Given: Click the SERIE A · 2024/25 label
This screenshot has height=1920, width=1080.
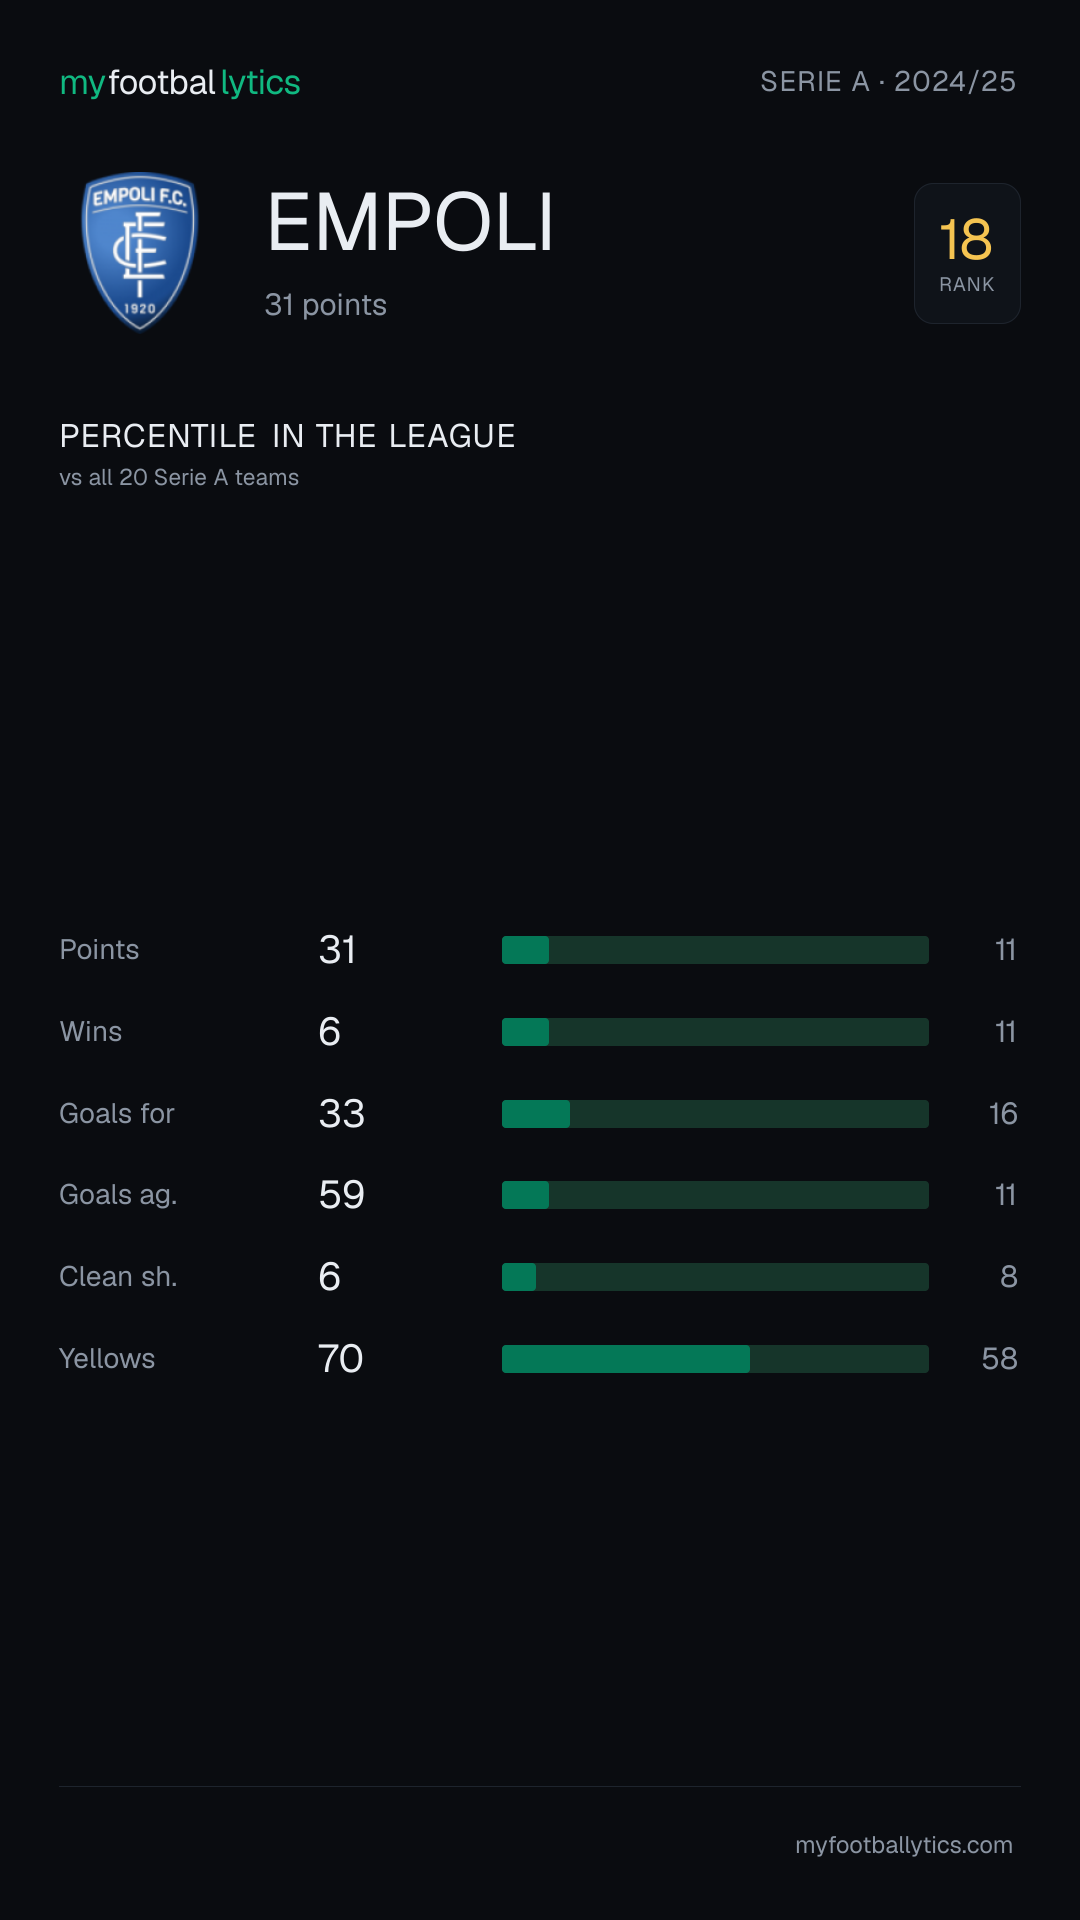Looking at the screenshot, I should (888, 81).
